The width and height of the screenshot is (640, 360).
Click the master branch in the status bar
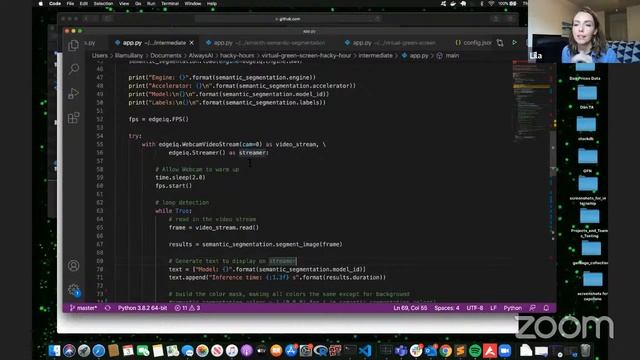(x=84, y=308)
